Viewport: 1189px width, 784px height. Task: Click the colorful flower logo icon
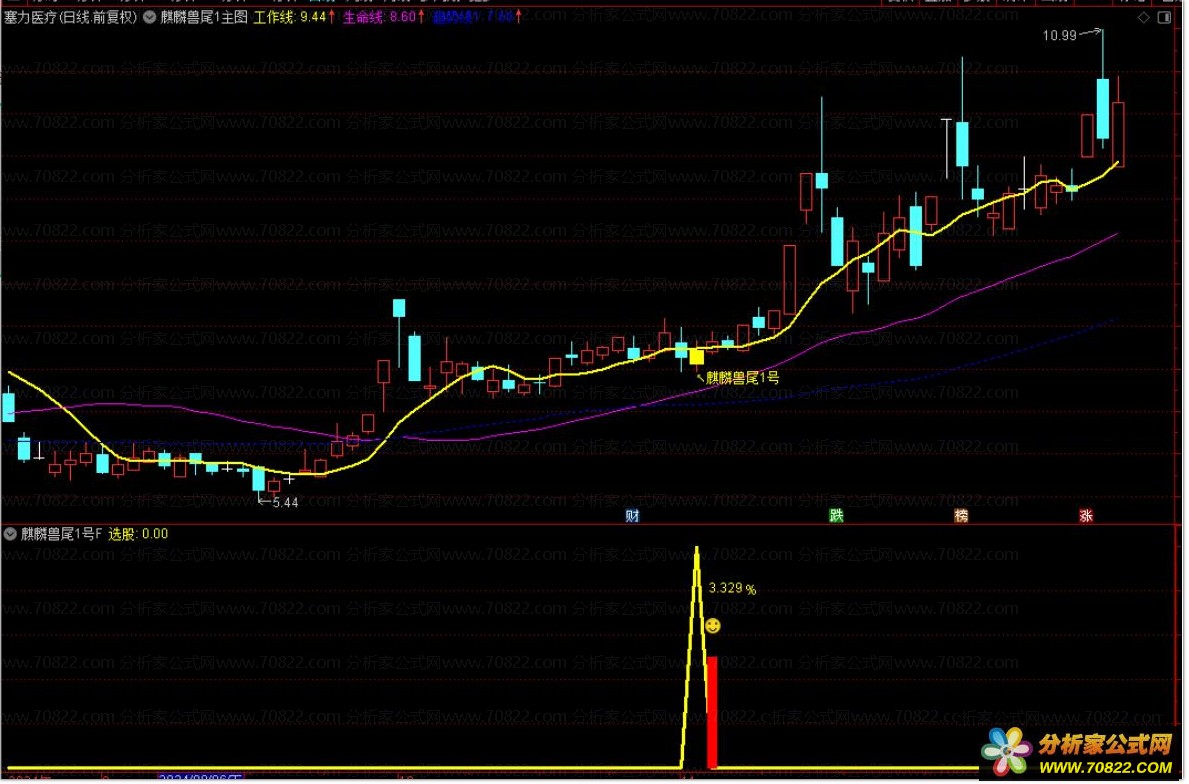pyautogui.click(x=1009, y=752)
